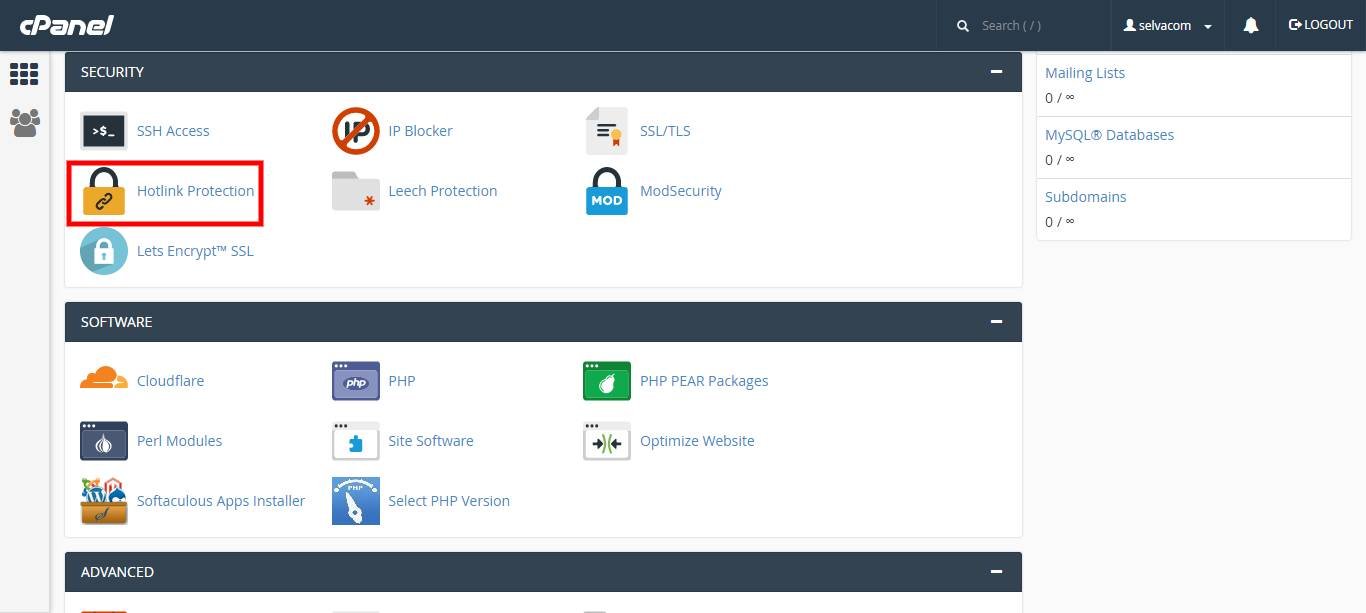Collapse the Software section
Image resolution: width=1366 pixels, height=613 pixels.
point(996,322)
